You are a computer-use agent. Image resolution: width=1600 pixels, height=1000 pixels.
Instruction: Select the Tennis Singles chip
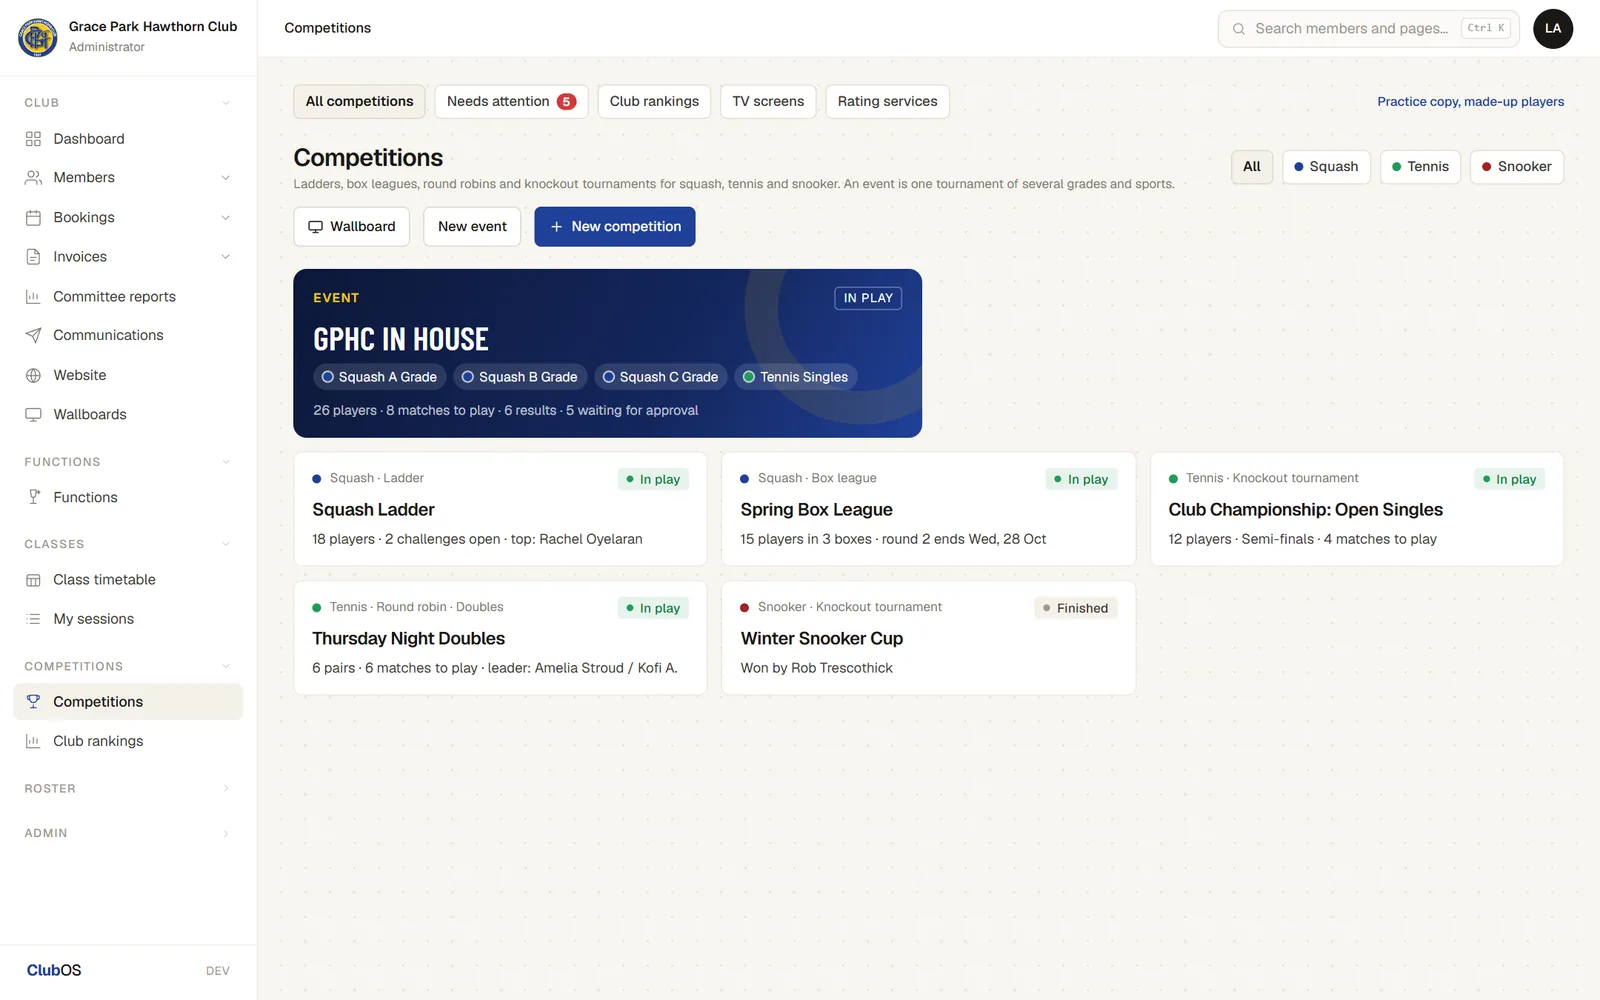pos(795,377)
